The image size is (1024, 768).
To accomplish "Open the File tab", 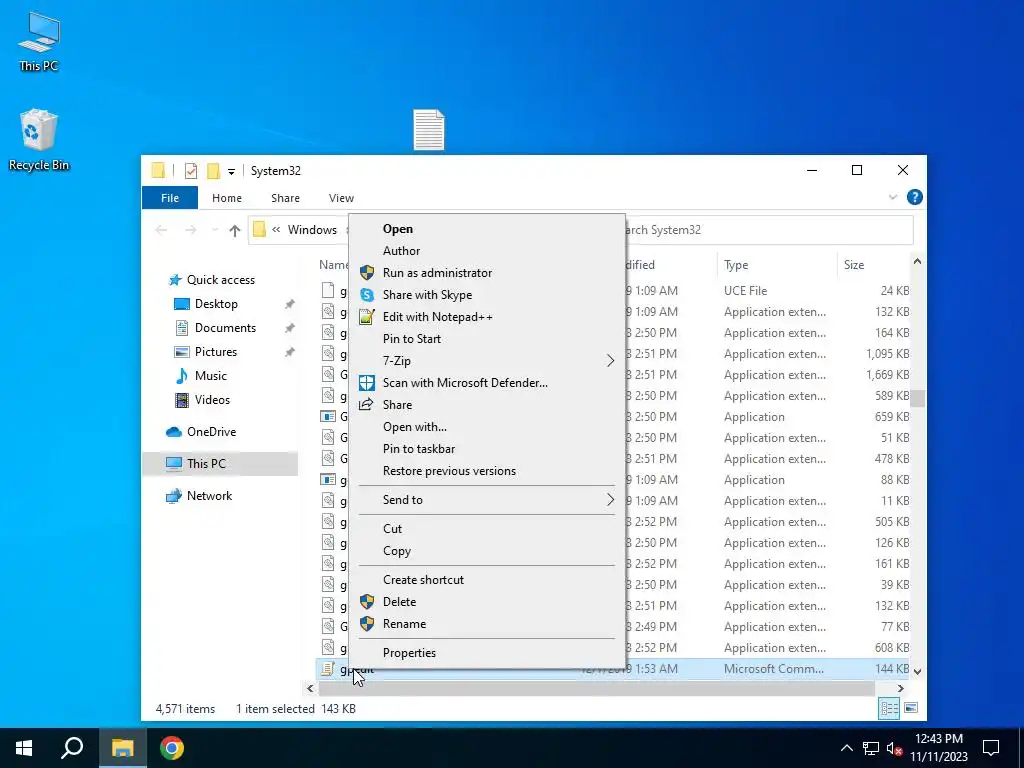I will [x=170, y=198].
